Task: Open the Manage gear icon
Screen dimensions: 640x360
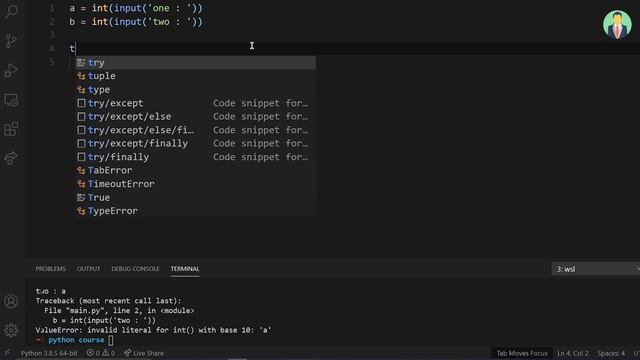Action: click(x=11, y=330)
